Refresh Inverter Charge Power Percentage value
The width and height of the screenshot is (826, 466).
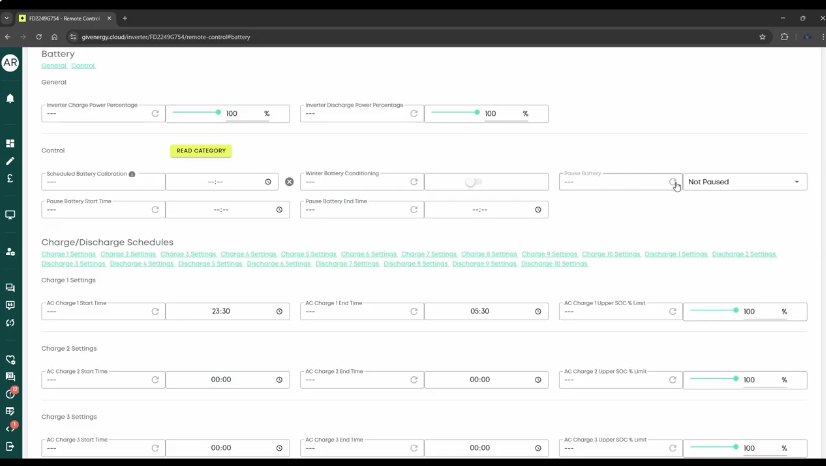click(x=155, y=114)
